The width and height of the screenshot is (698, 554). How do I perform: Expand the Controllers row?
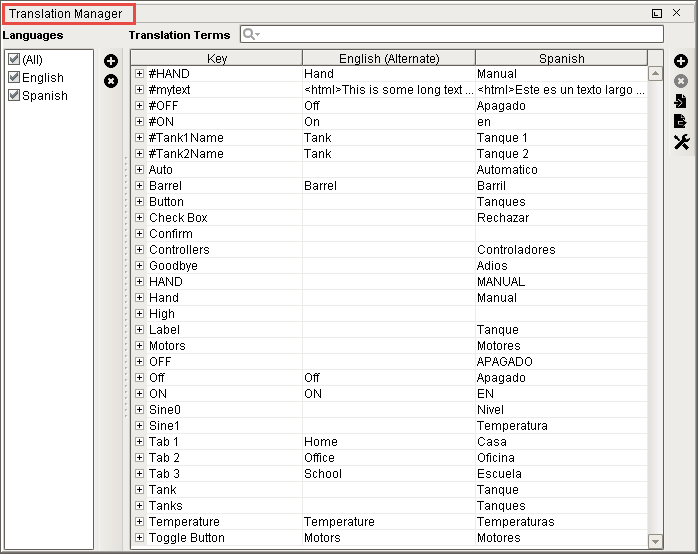tap(139, 250)
